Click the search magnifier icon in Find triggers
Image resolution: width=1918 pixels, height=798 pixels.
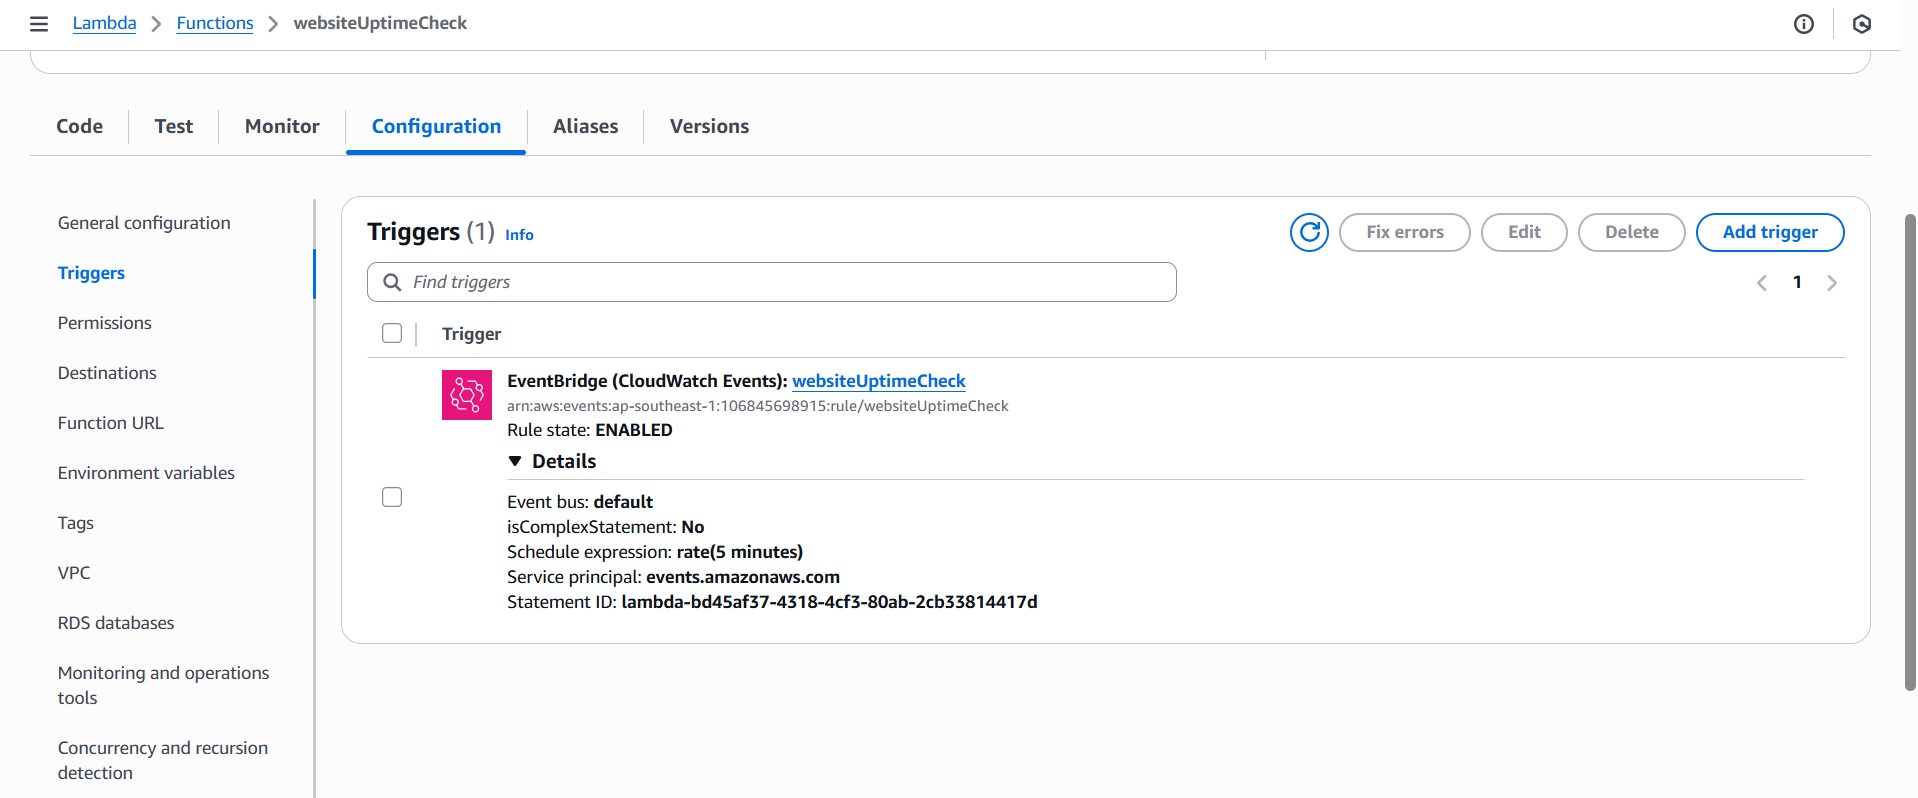[x=393, y=282]
